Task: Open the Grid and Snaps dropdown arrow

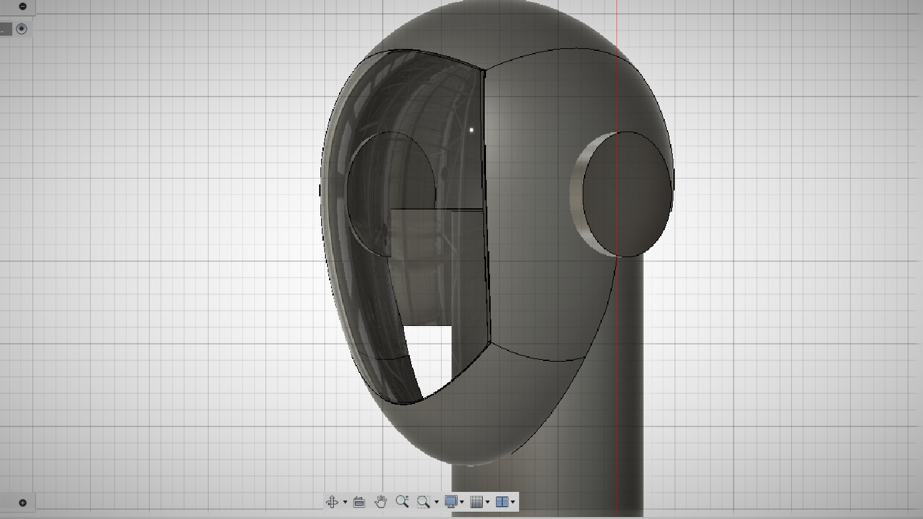Action: pos(488,502)
